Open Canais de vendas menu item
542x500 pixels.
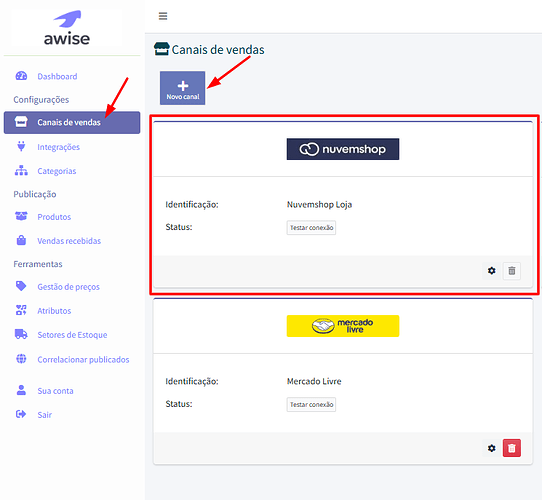coord(72,122)
